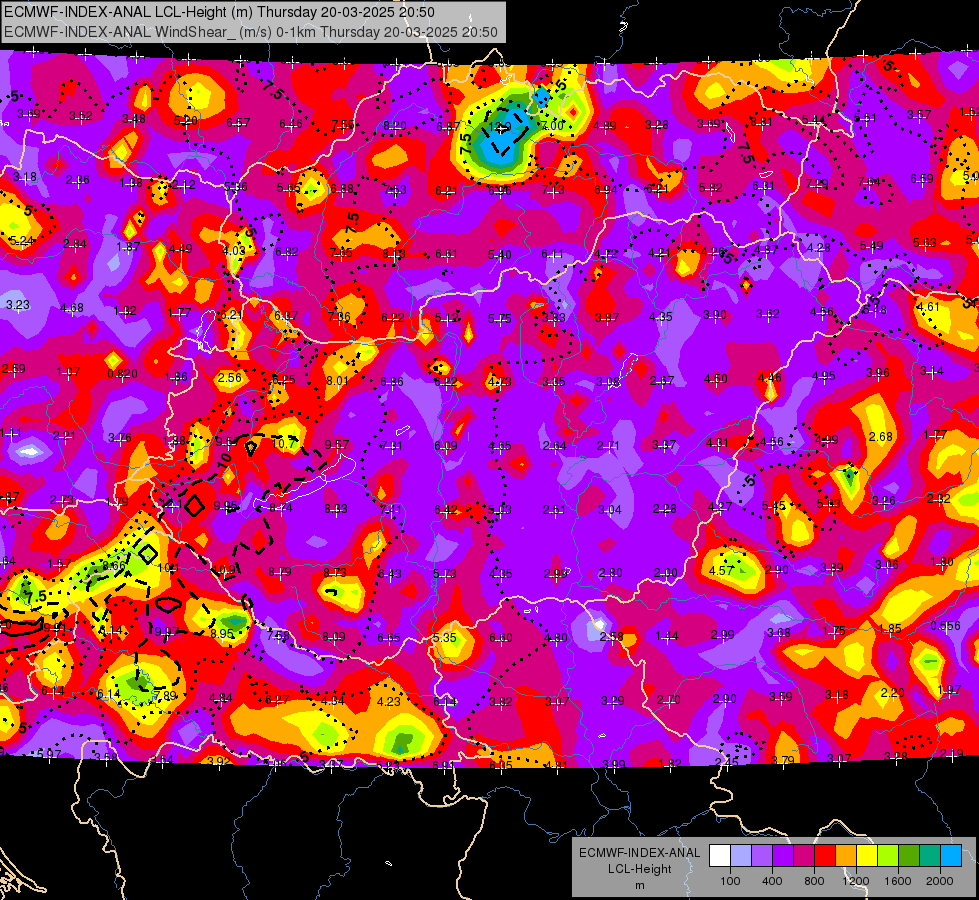Click the legend tick label 400
The height and width of the screenshot is (900, 979).
tap(772, 881)
